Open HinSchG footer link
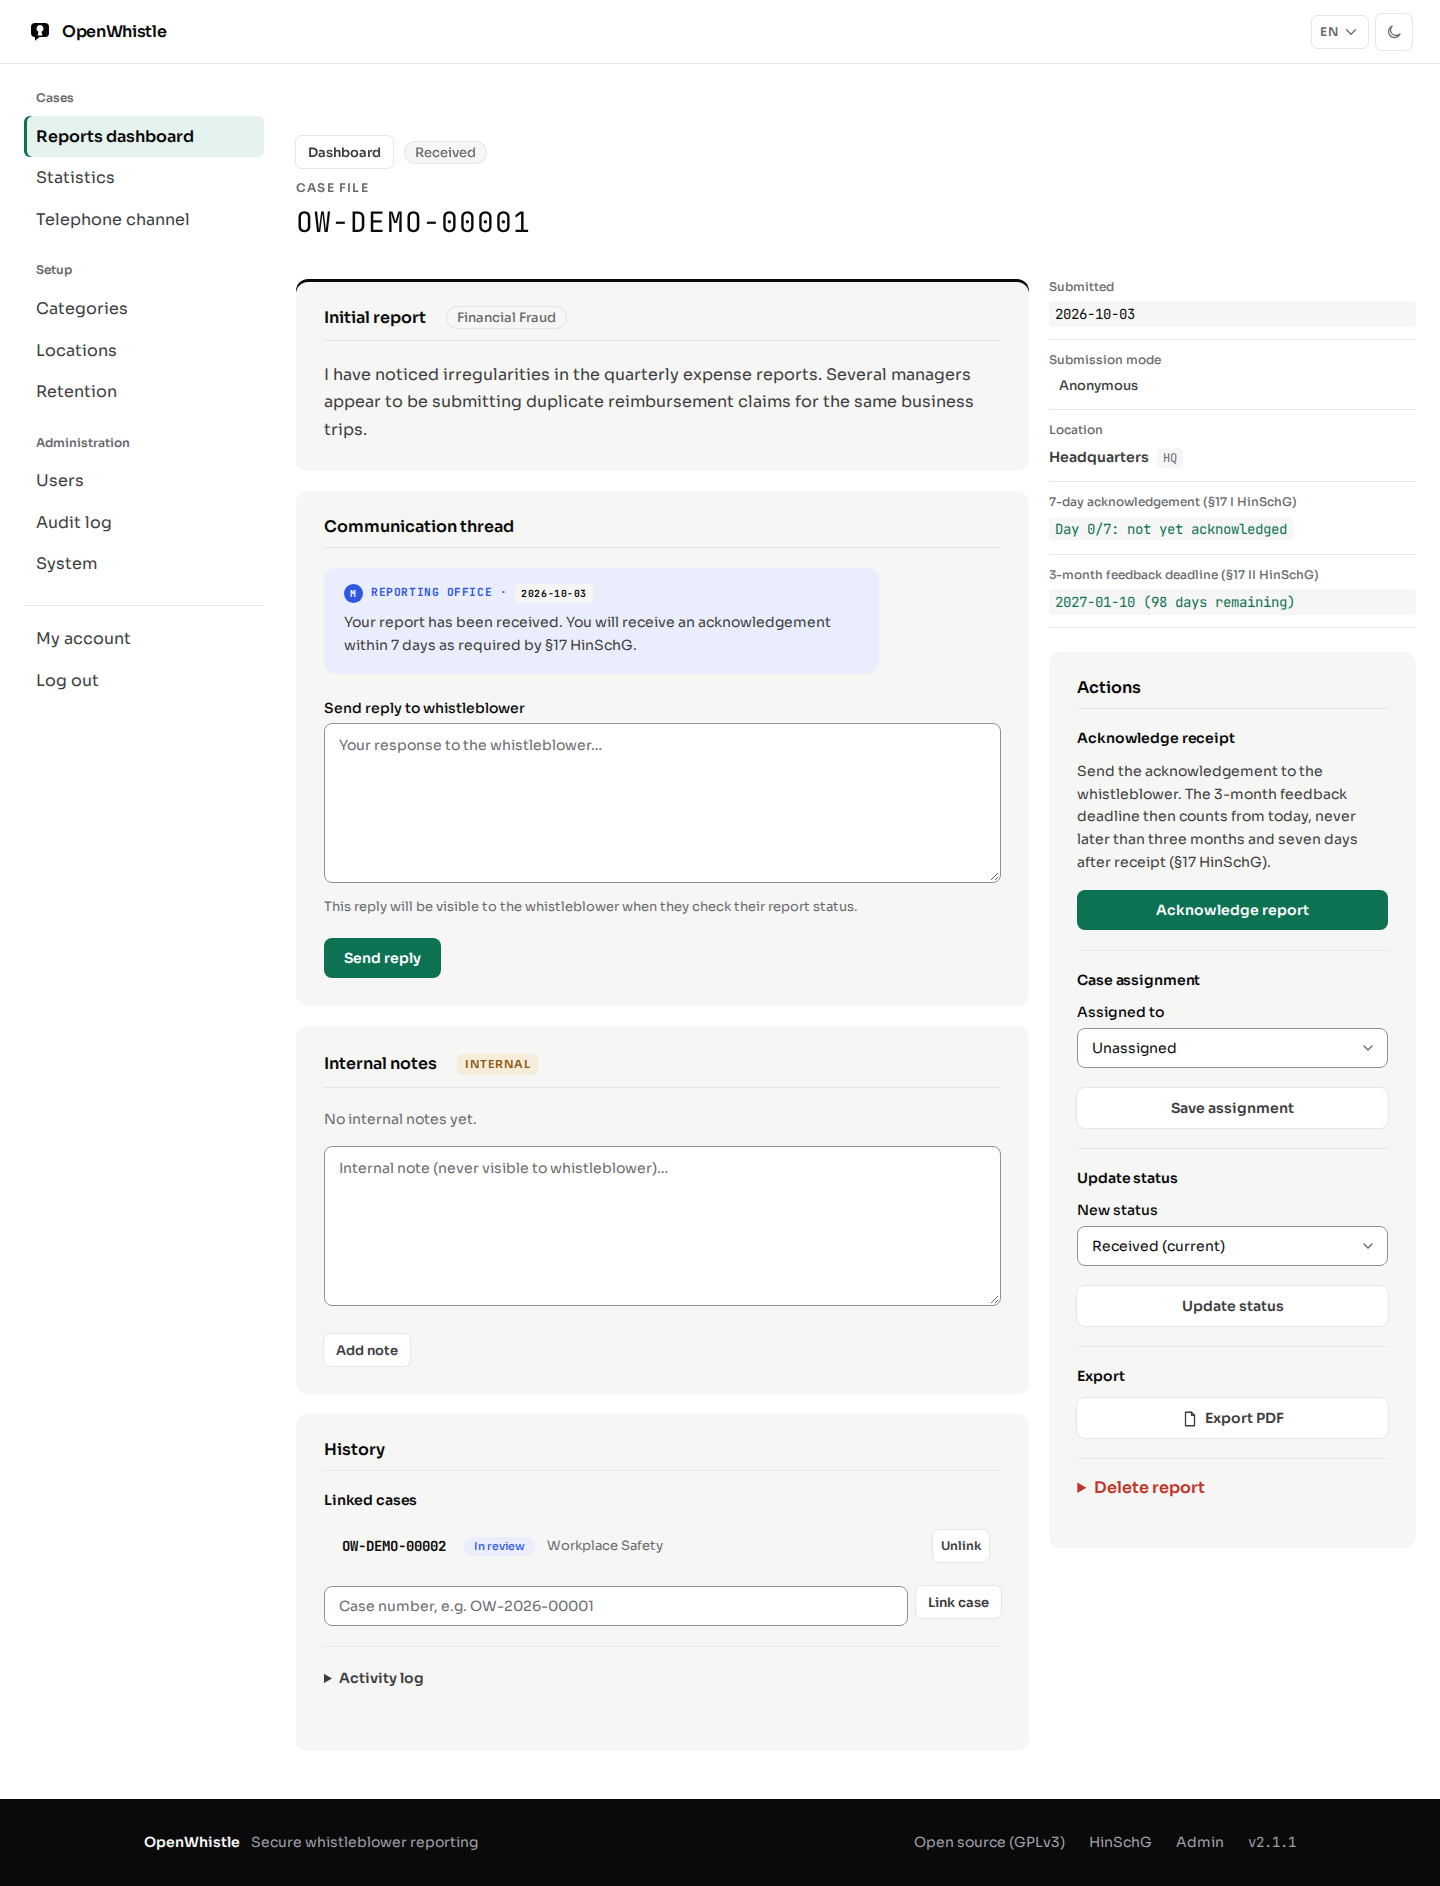Viewport: 1440px width, 1886px height. [x=1120, y=1842]
